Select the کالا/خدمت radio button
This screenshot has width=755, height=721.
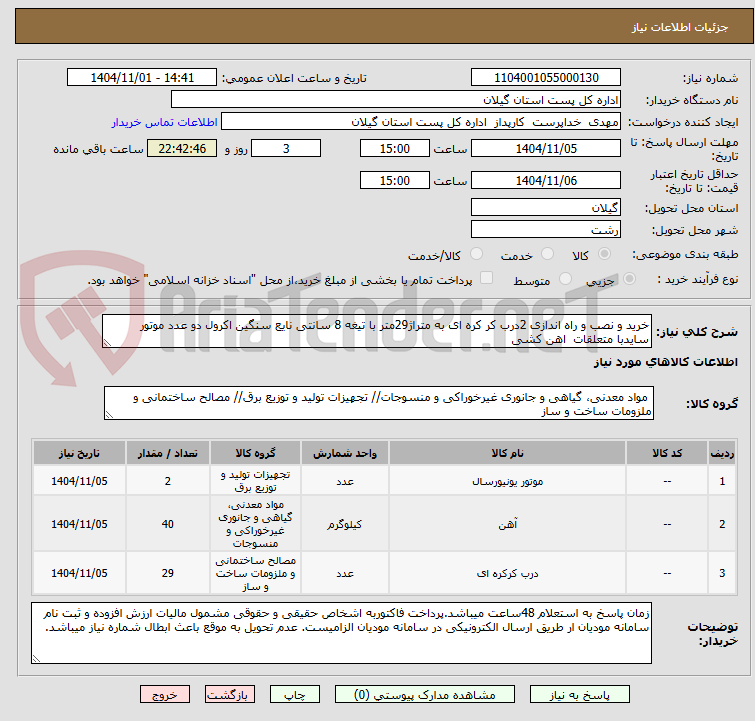click(476, 253)
